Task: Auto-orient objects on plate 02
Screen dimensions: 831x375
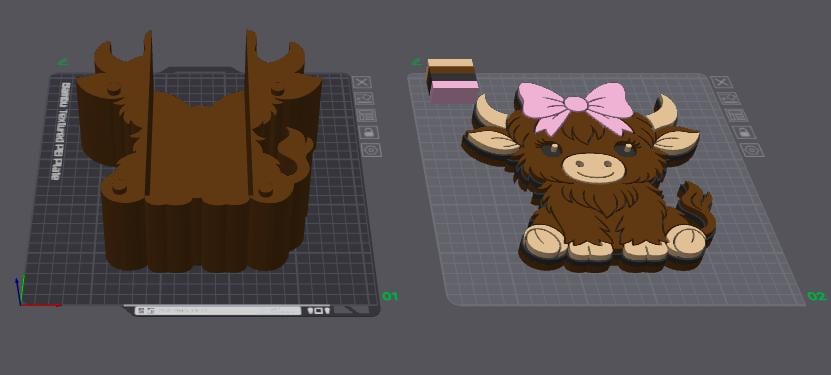Action: click(728, 99)
